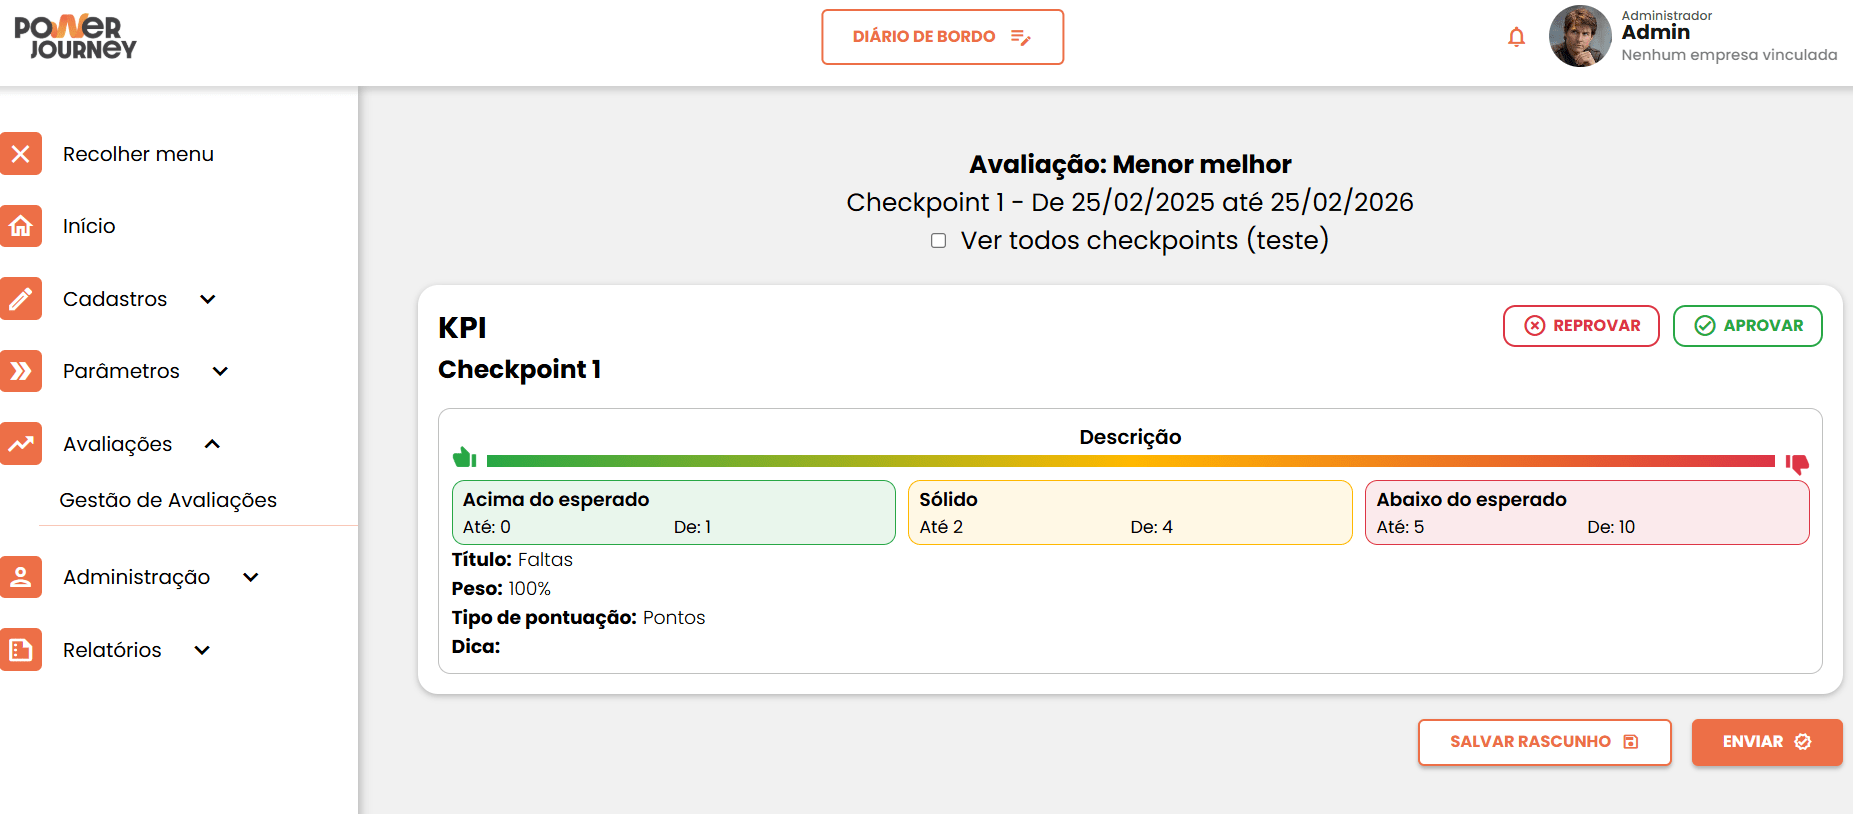Click the orange X collapse menu icon
The width and height of the screenshot is (1853, 814).
click(20, 154)
